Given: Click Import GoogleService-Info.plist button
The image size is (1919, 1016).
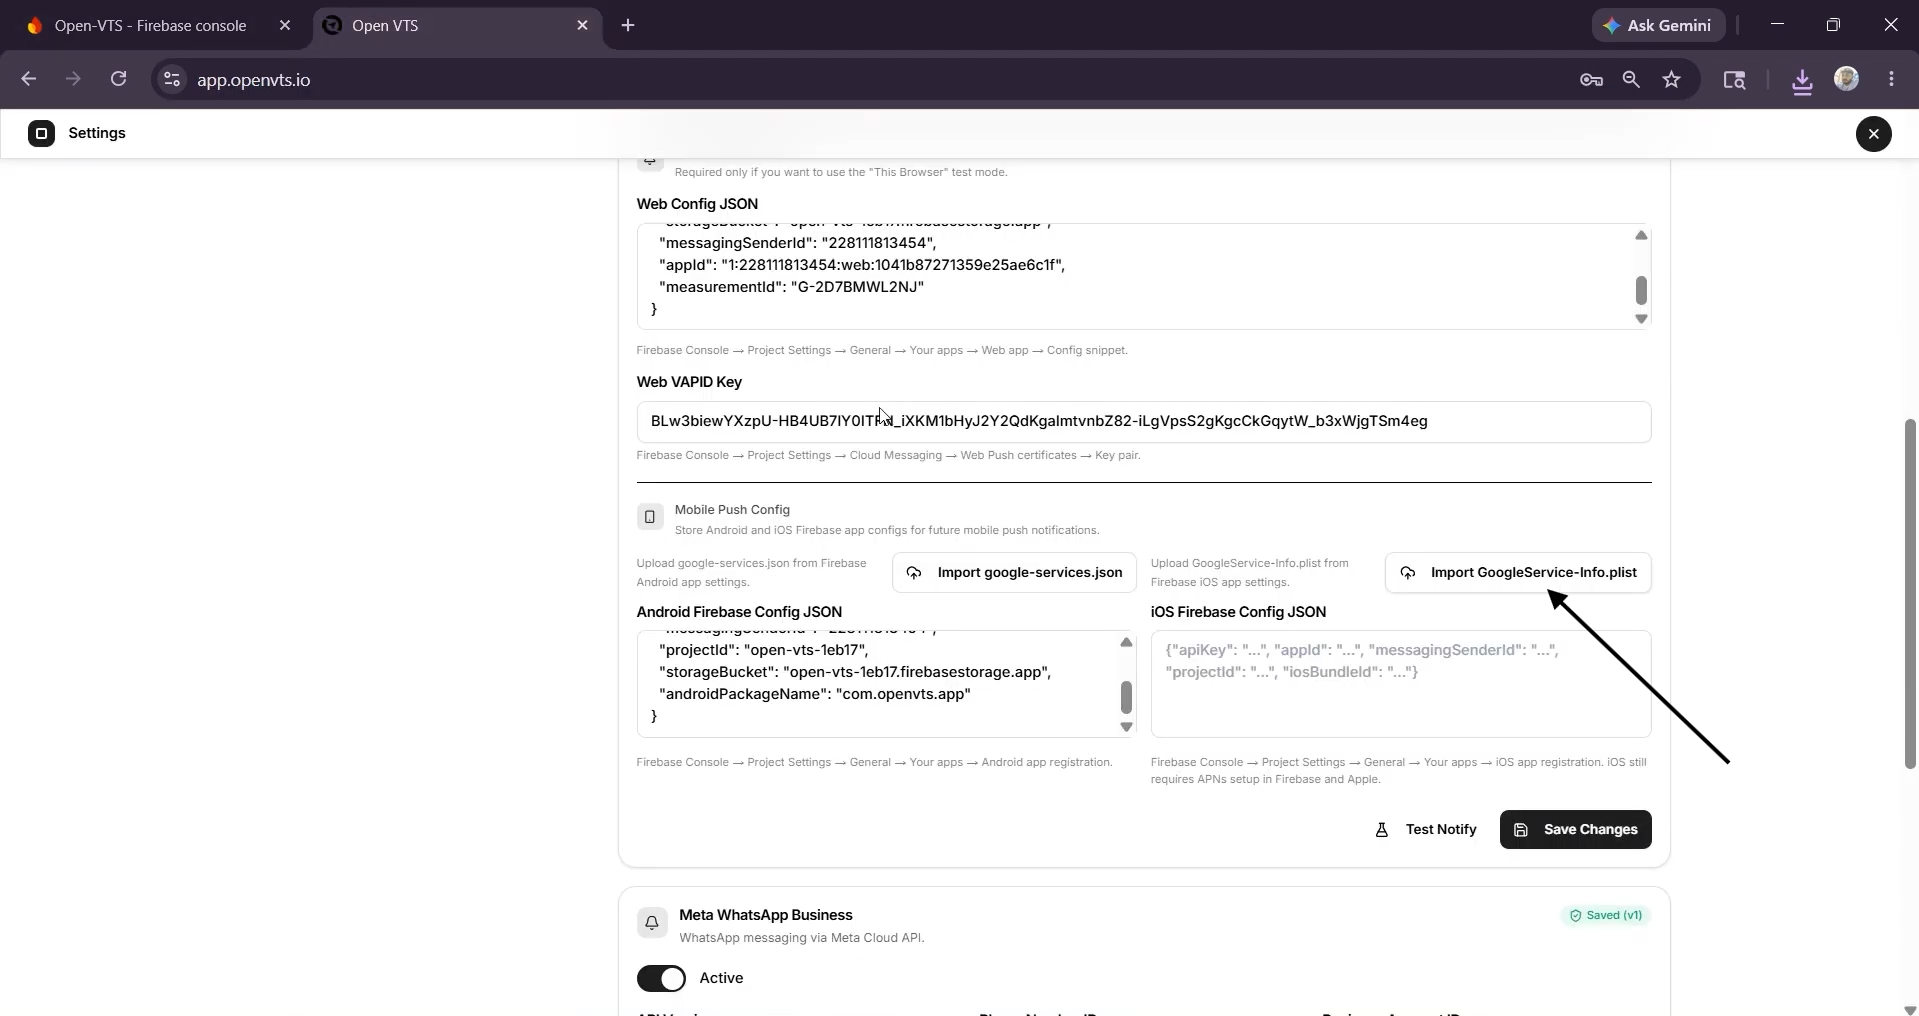Looking at the screenshot, I should click(1518, 573).
